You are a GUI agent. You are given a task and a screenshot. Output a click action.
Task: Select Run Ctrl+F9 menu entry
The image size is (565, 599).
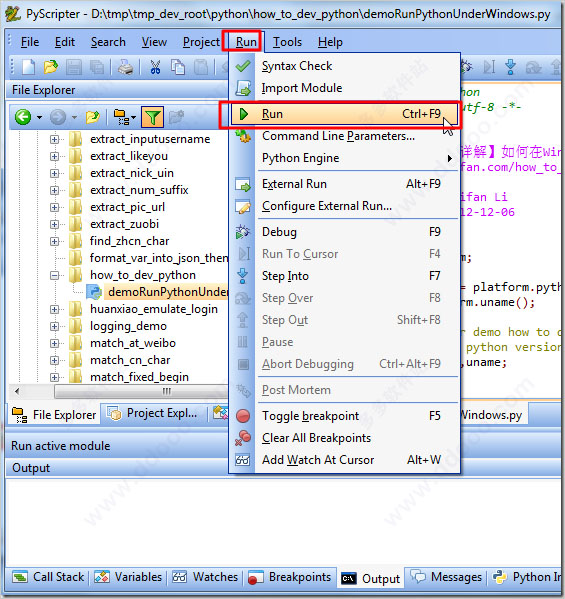(x=344, y=114)
